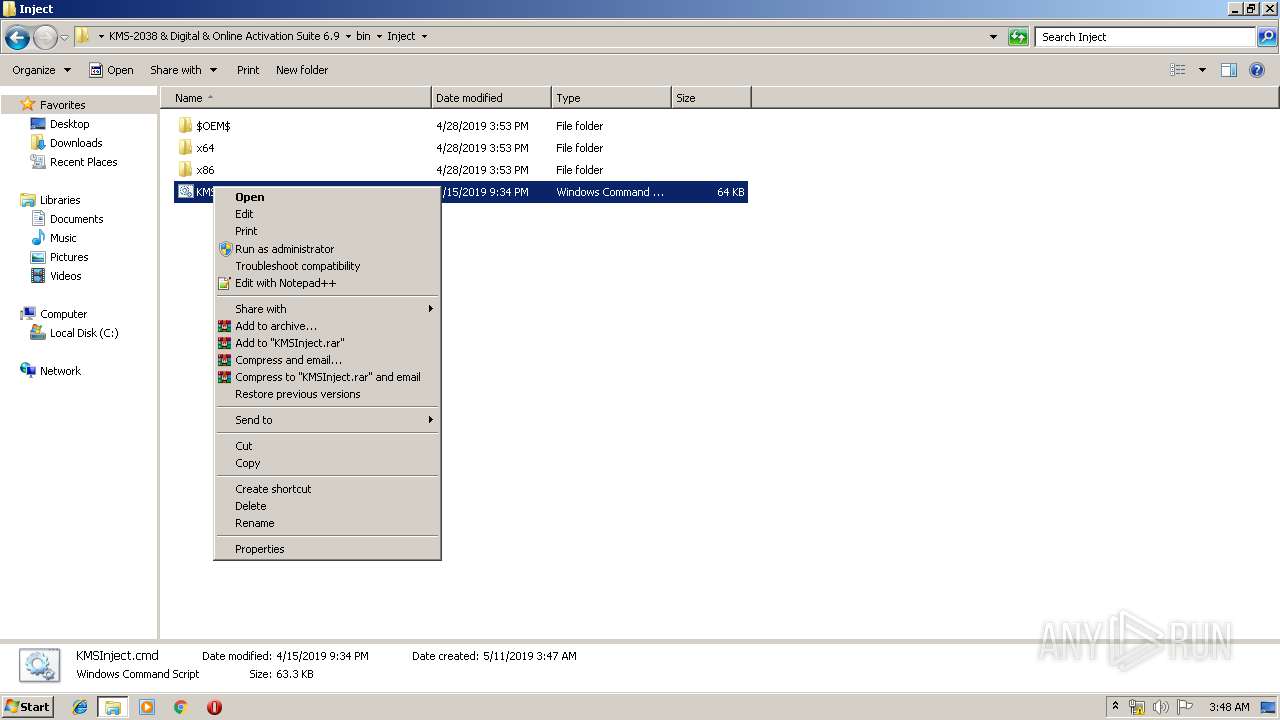The width and height of the screenshot is (1280, 720).
Task: Click the Search Inject field
Action: [x=1146, y=37]
